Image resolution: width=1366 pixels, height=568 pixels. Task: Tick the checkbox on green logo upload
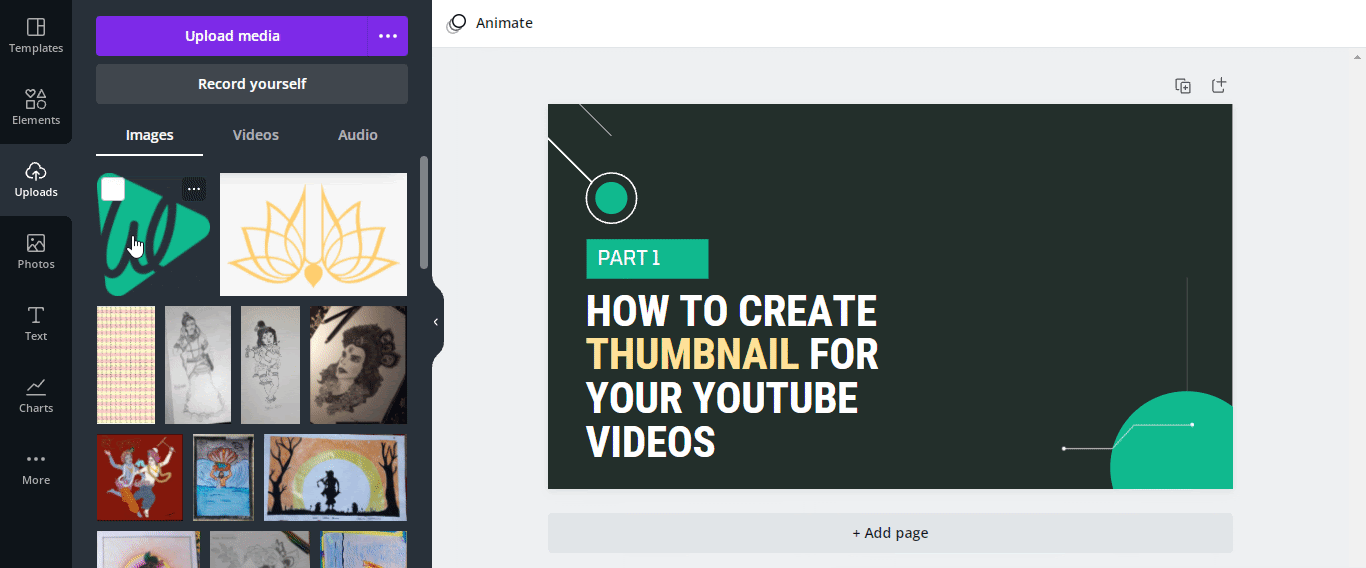(x=113, y=189)
